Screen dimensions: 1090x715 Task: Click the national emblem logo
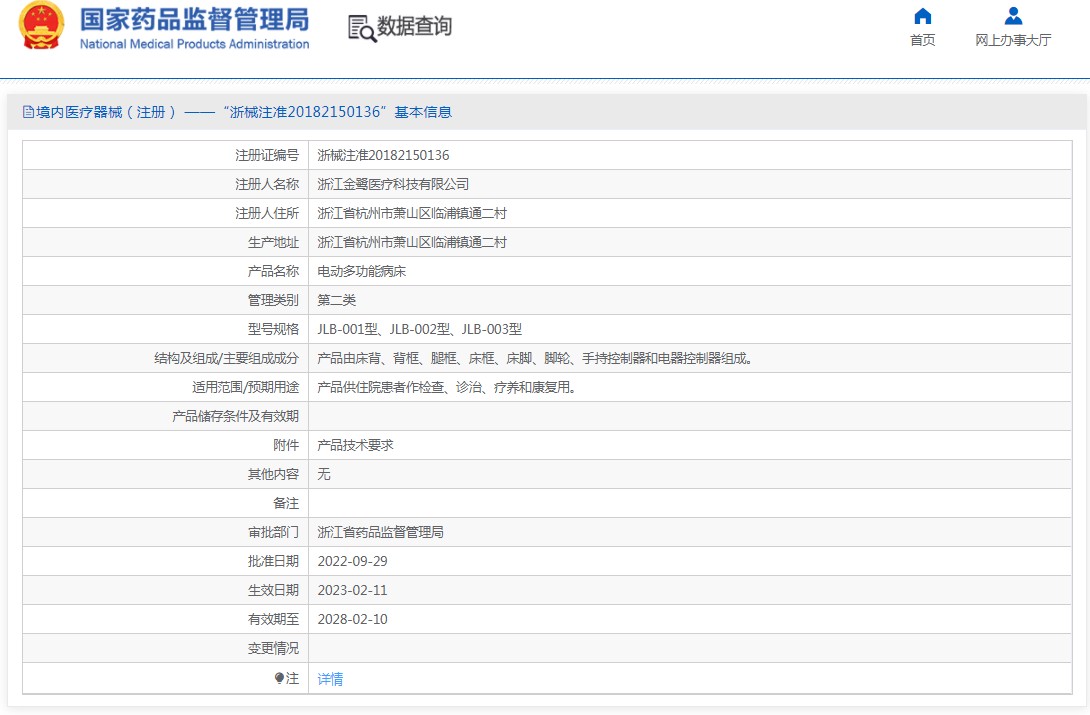41,26
